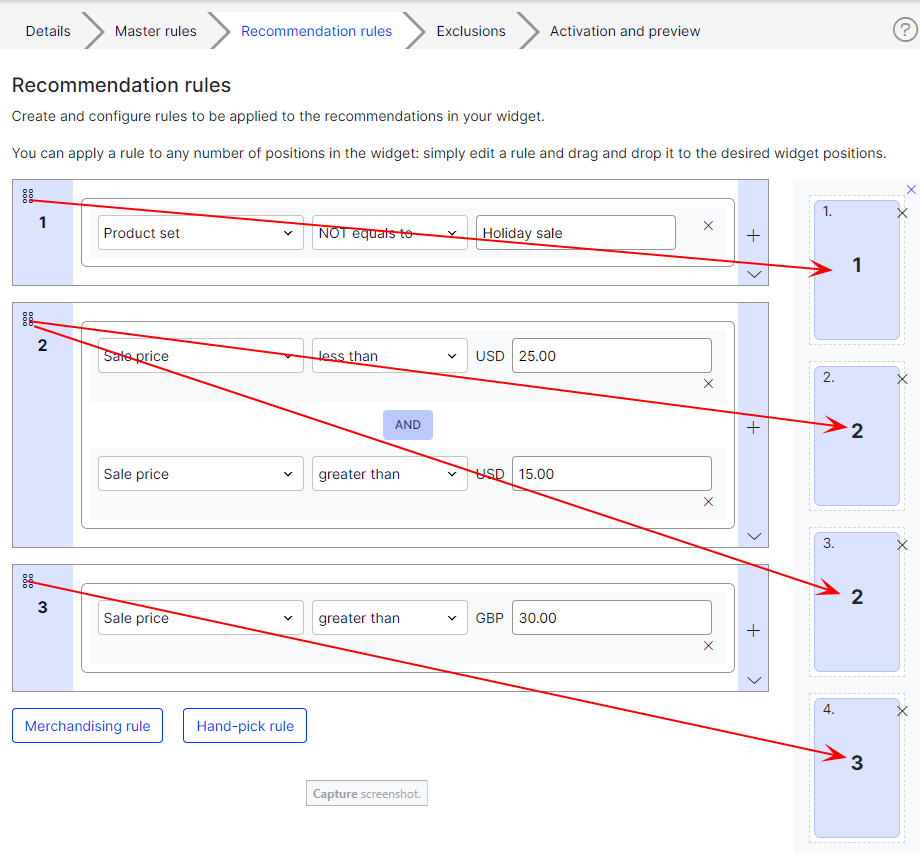Open the less than operator dropdown

tap(389, 356)
